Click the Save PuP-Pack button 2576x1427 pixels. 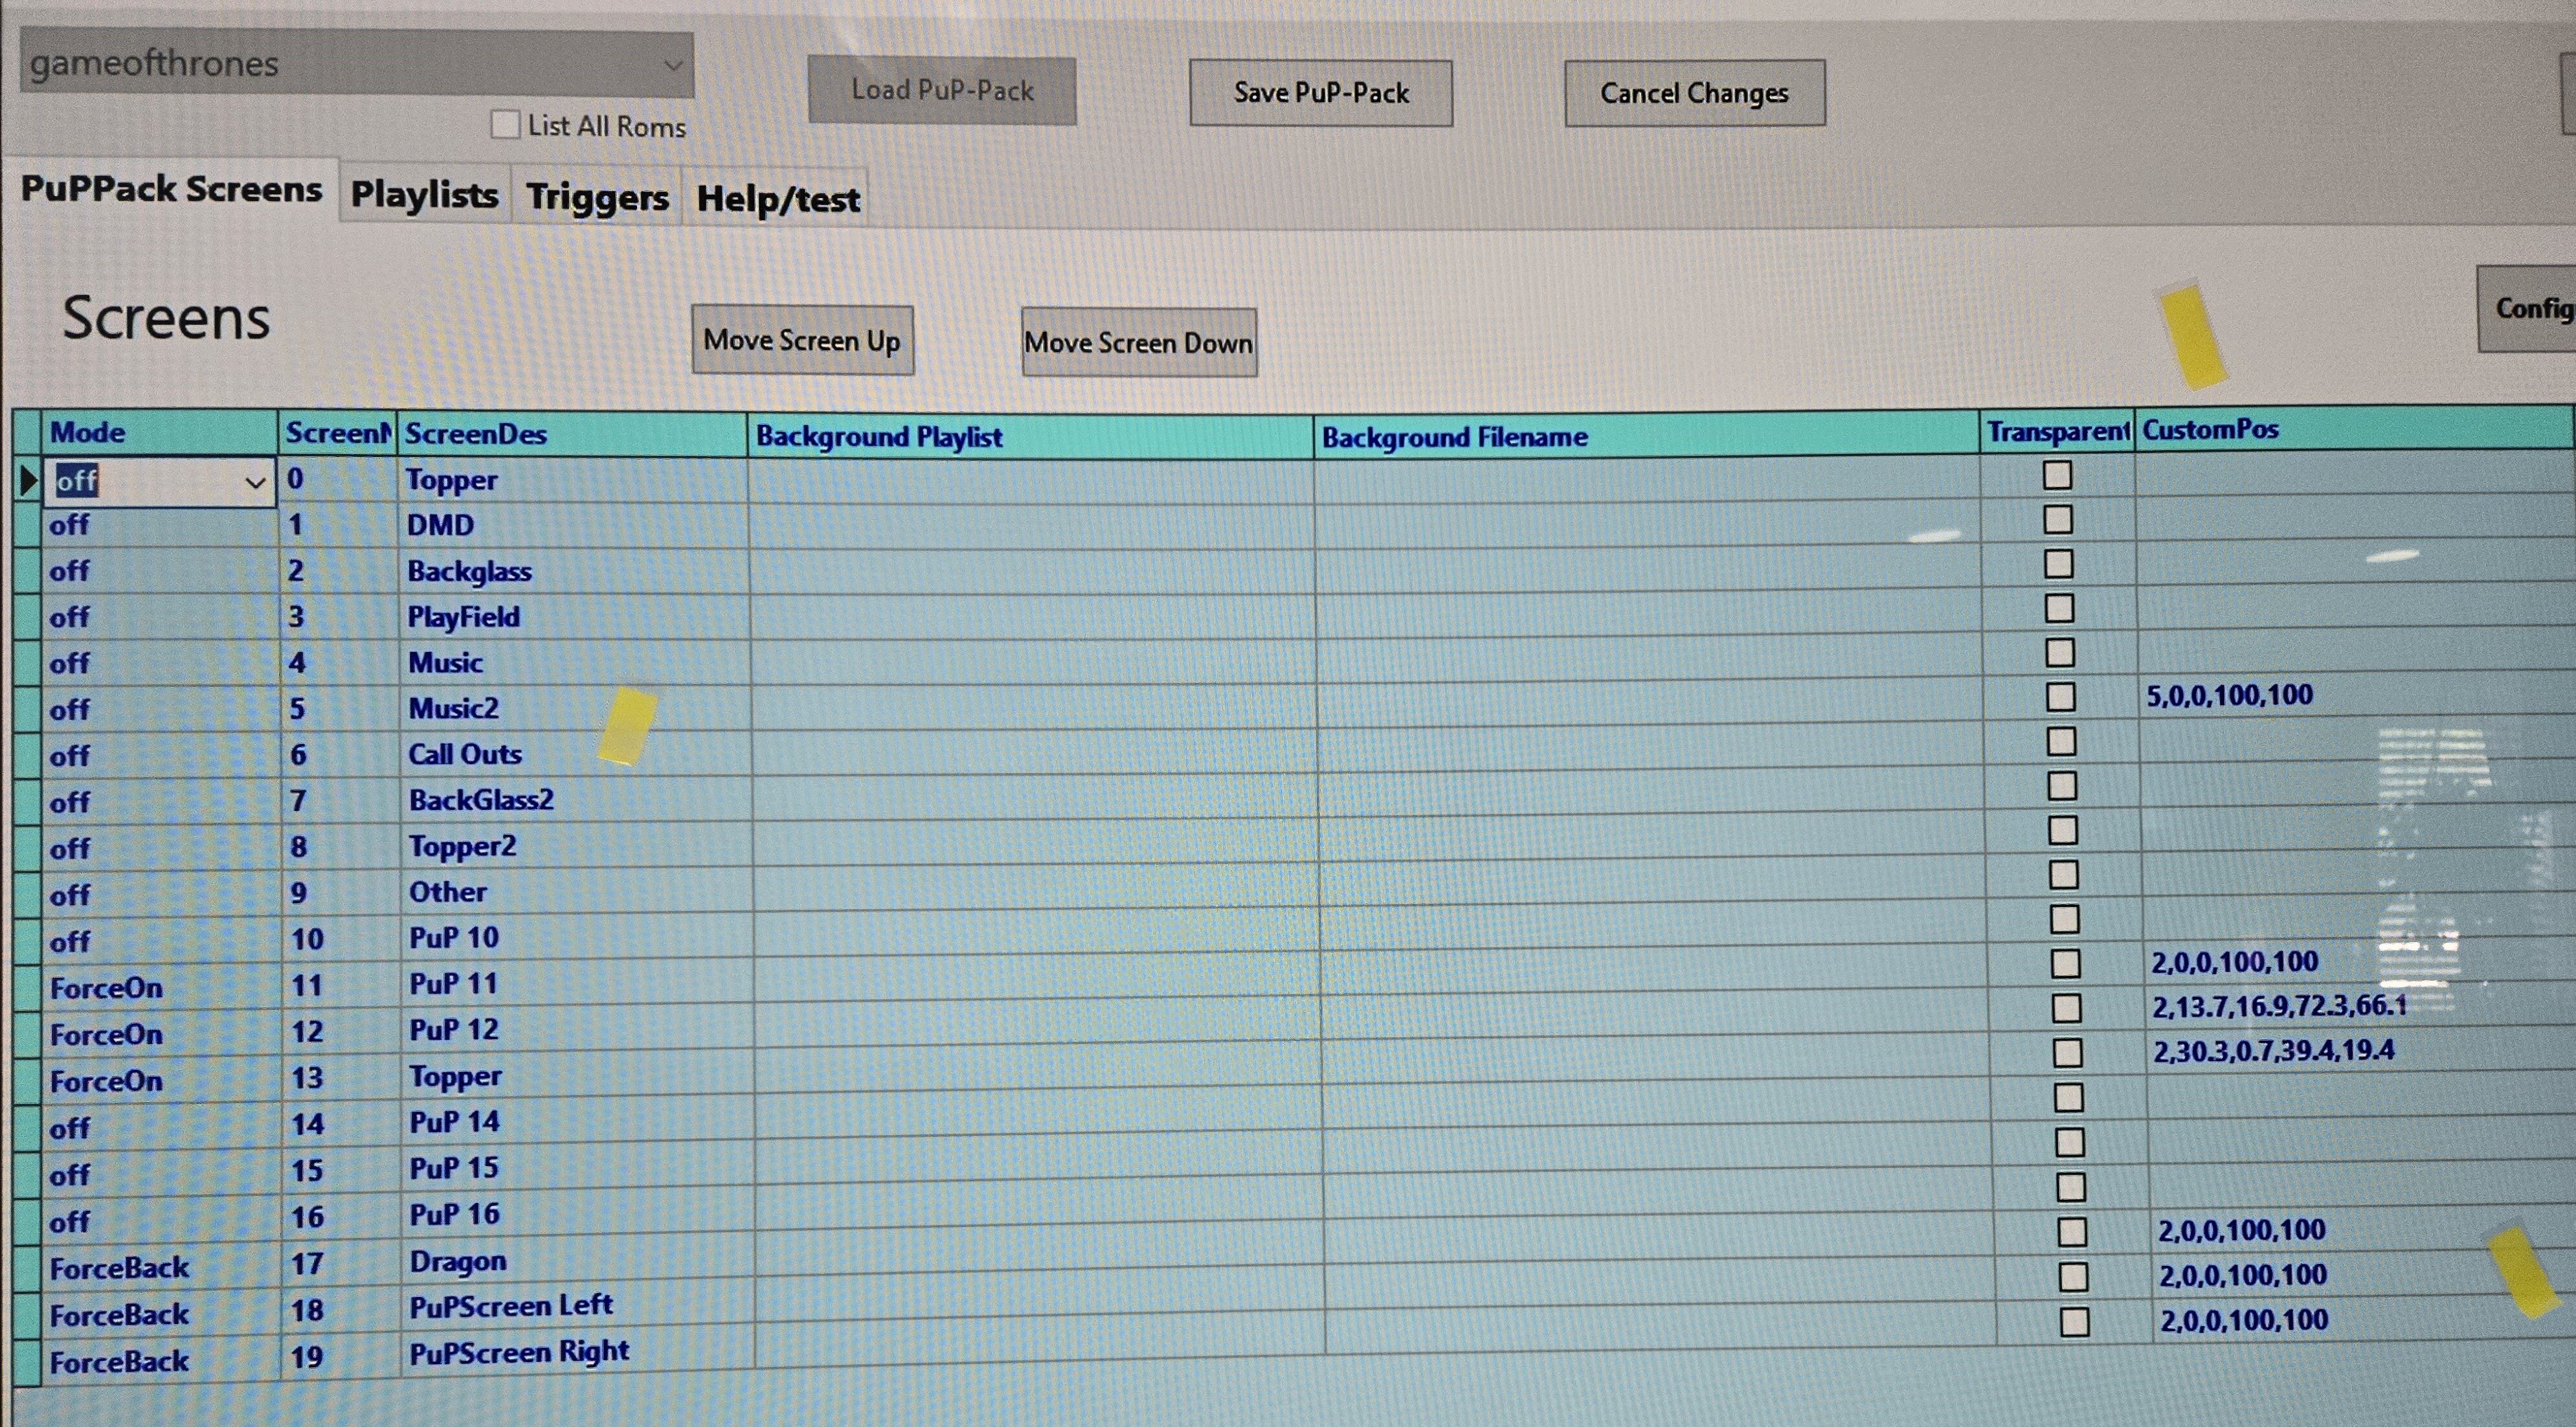point(1321,93)
